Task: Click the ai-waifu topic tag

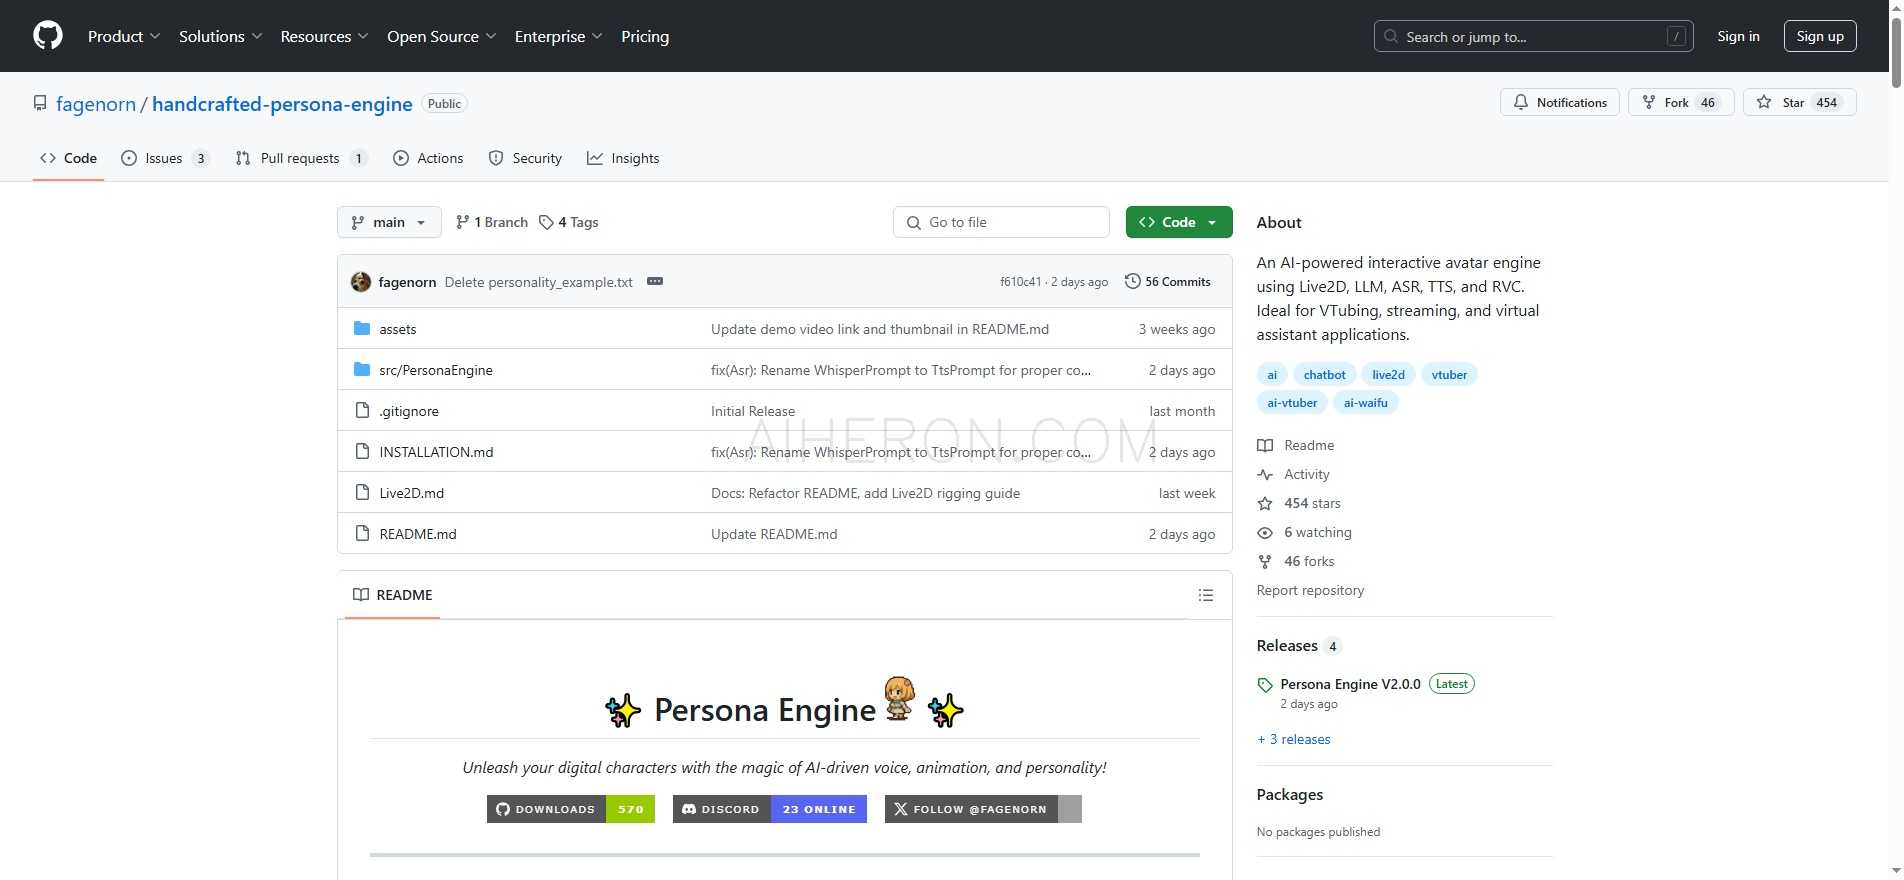Action: [1365, 403]
